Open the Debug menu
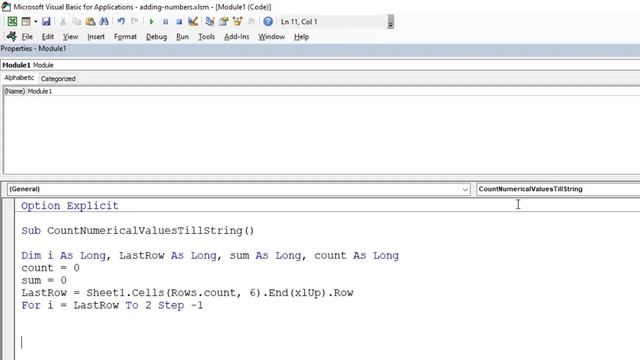The height and width of the screenshot is (360, 640). pos(156,37)
